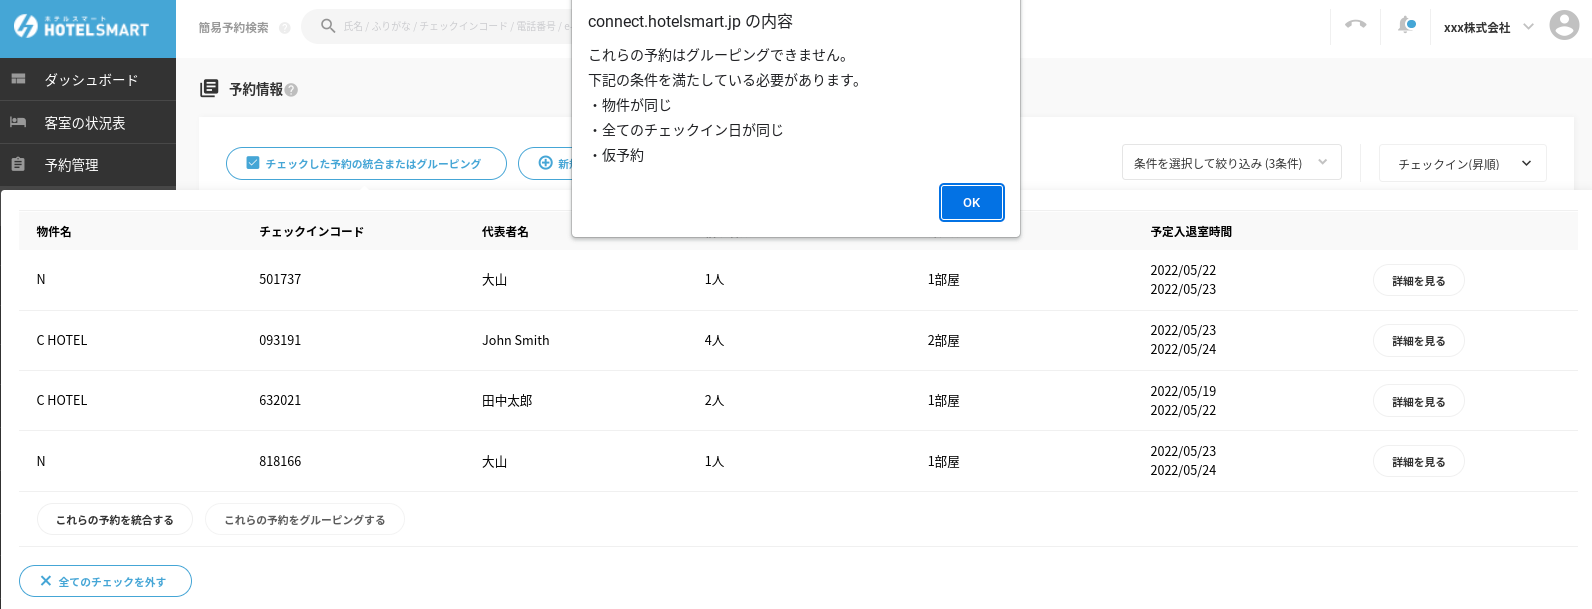The width and height of the screenshot is (1592, 609).
Task: Select 予約管理 in the sidebar
Action: [x=72, y=165]
